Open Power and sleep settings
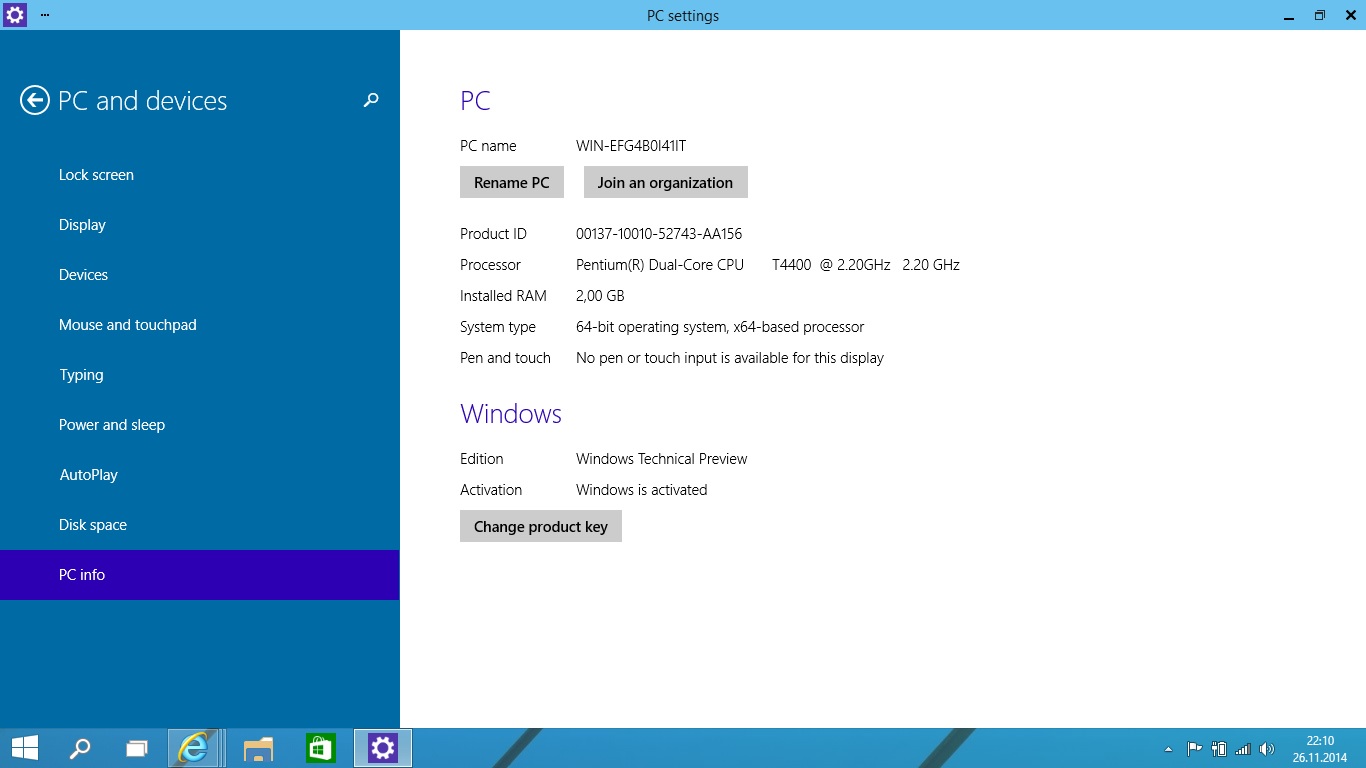This screenshot has height=768, width=1366. click(x=112, y=425)
